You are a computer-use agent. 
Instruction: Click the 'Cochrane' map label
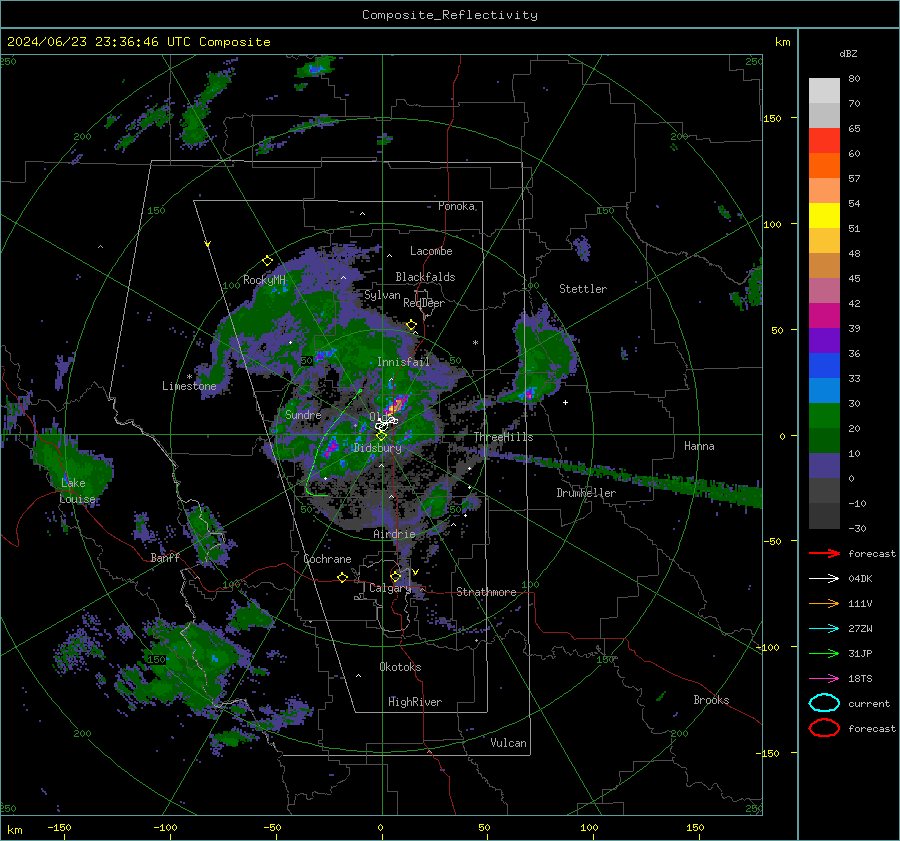coord(327,559)
